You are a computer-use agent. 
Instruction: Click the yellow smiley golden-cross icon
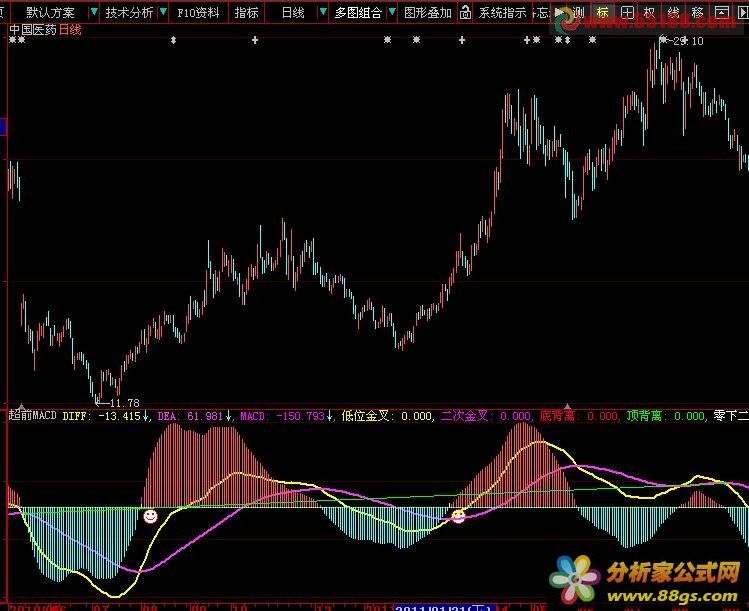pyautogui.click(x=458, y=516)
